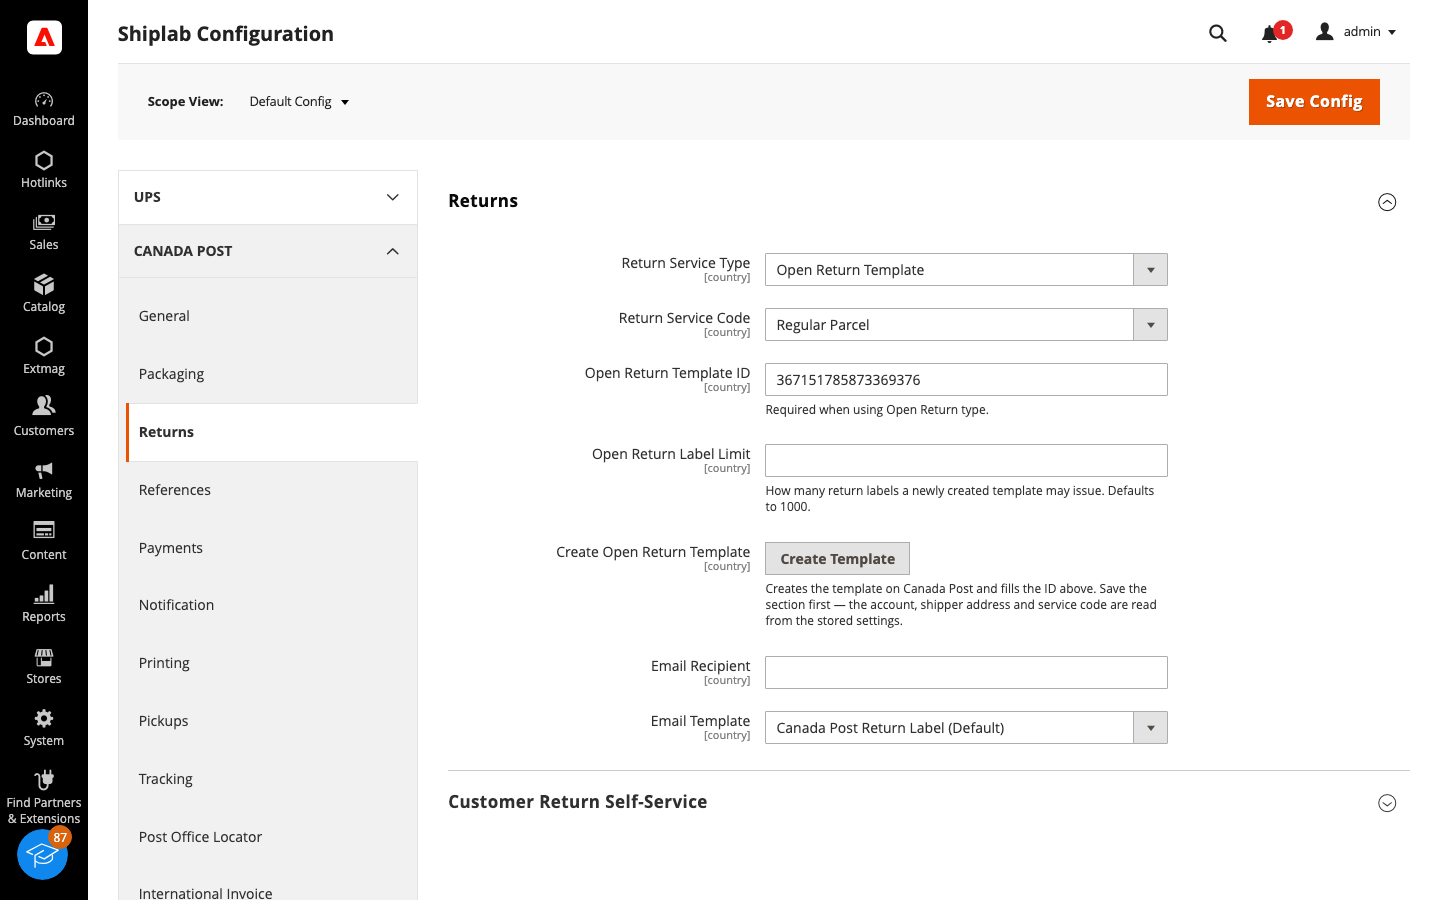Open the Dashboard sidebar icon
Image resolution: width=1440 pixels, height=900 pixels.
pyautogui.click(x=44, y=109)
